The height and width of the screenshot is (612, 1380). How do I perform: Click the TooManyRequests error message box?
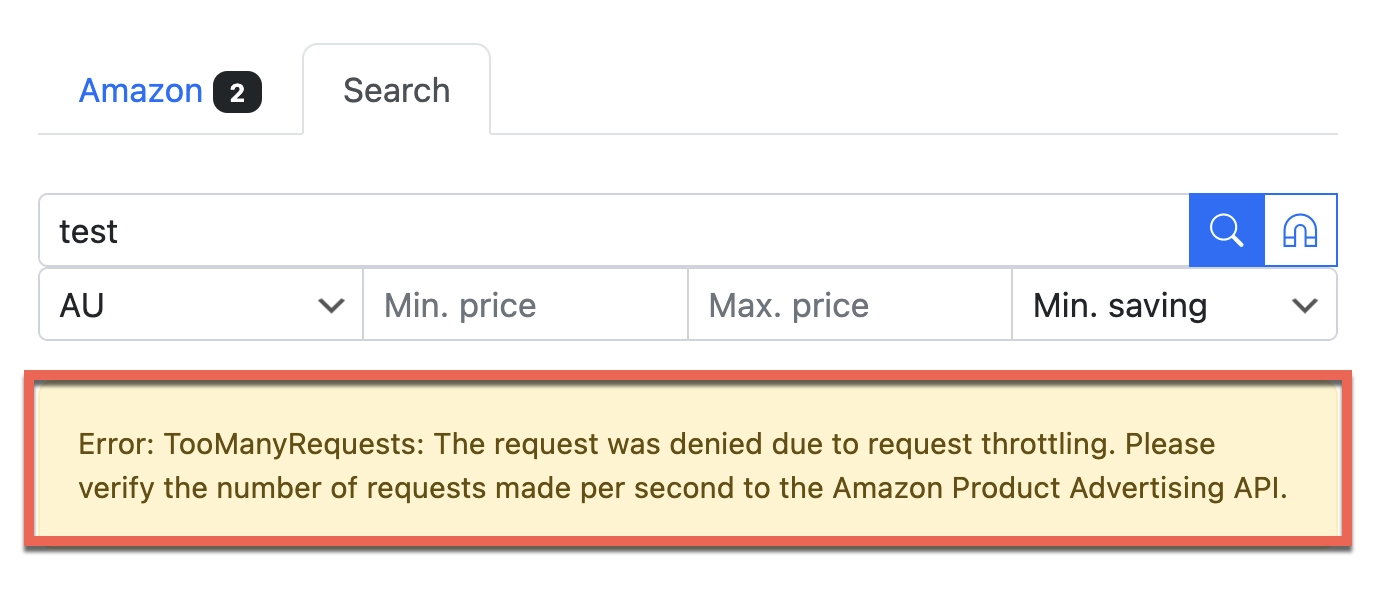point(690,462)
